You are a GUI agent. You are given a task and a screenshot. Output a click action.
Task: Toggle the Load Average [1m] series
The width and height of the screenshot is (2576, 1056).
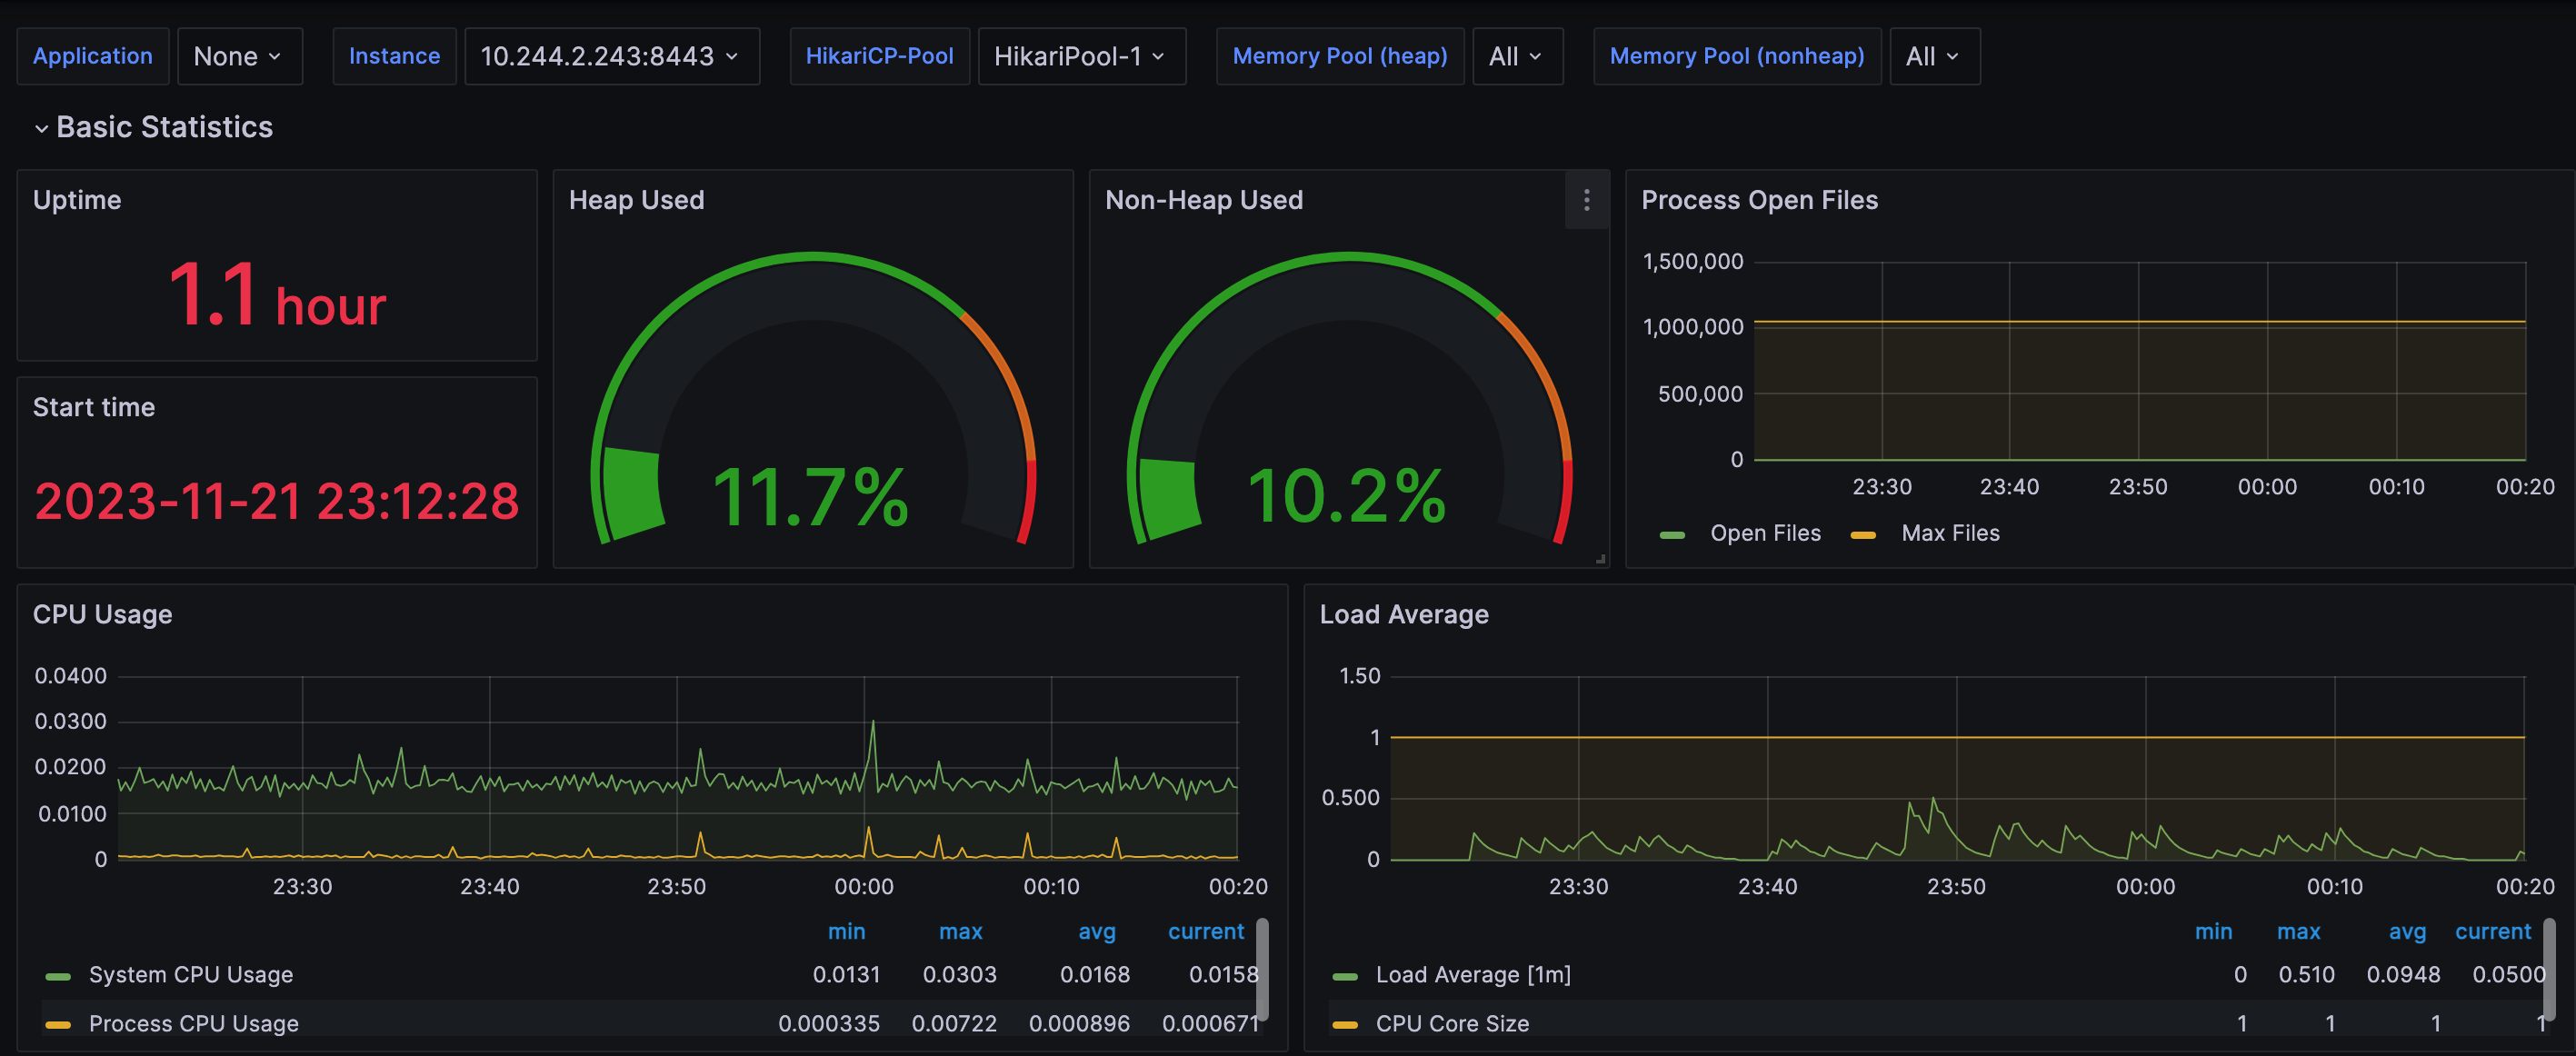tap(1473, 975)
